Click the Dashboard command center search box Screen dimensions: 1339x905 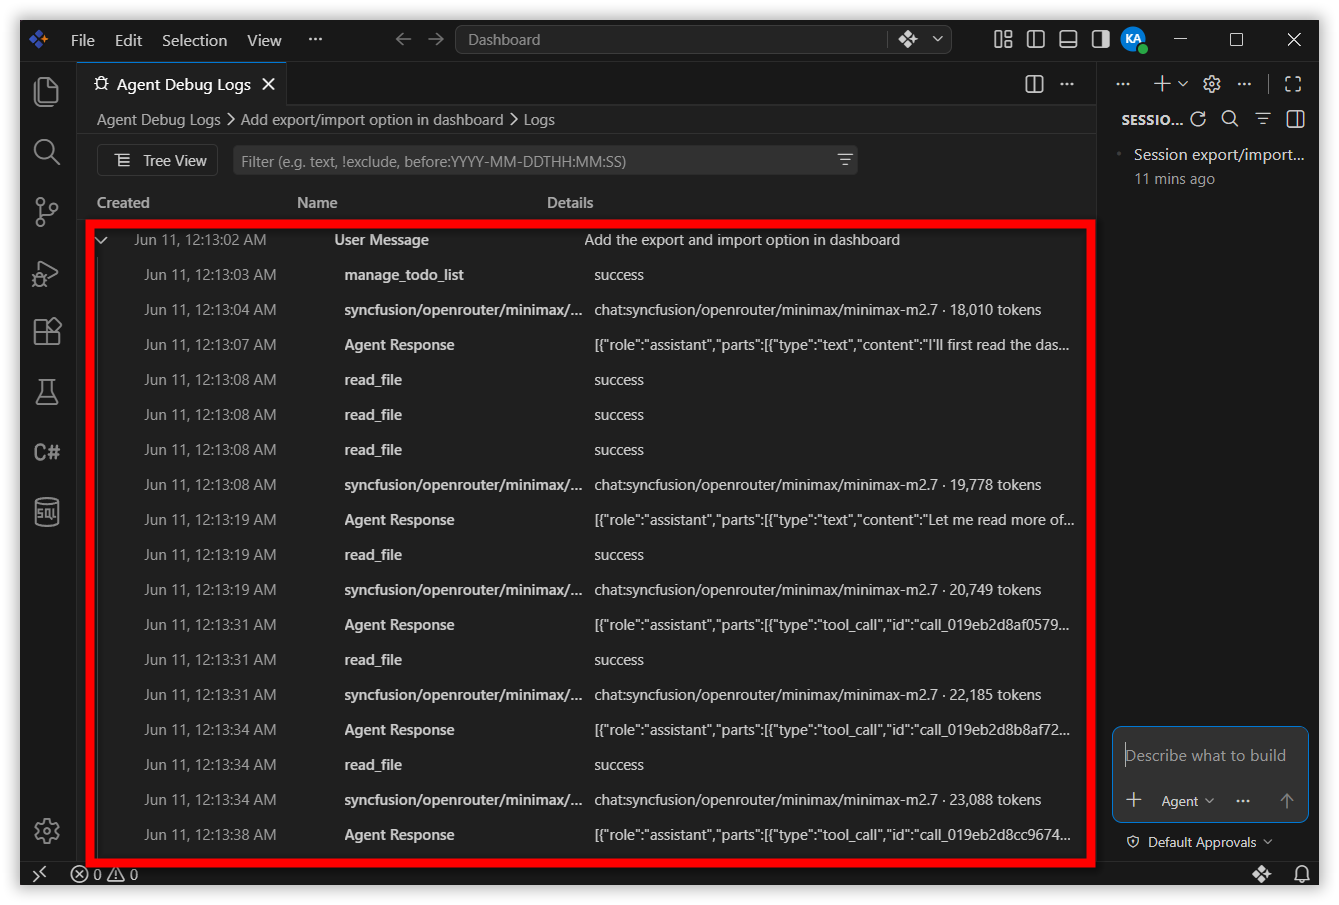(671, 39)
